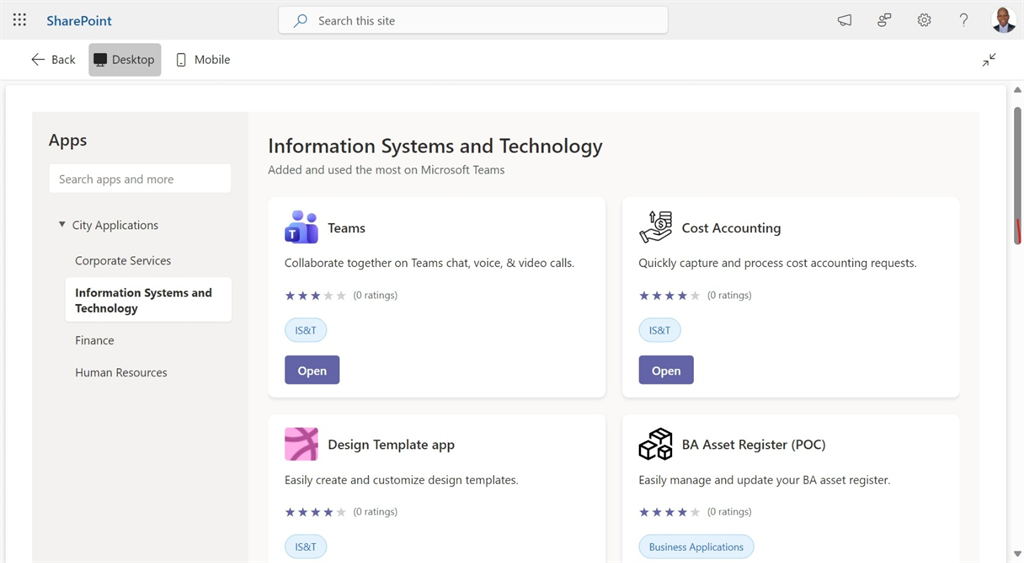Click the Search apps and more field
The width and height of the screenshot is (1024, 563).
[x=140, y=180]
